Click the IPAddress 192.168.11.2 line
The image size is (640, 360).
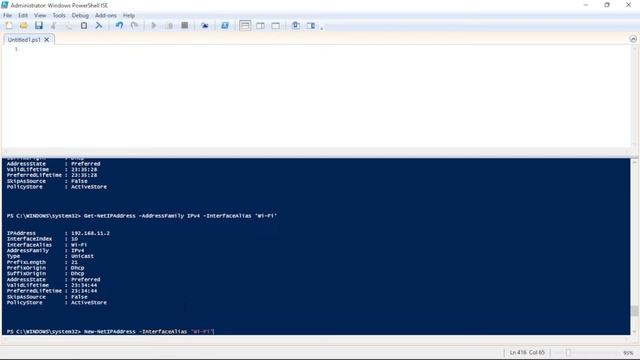(x=58, y=233)
